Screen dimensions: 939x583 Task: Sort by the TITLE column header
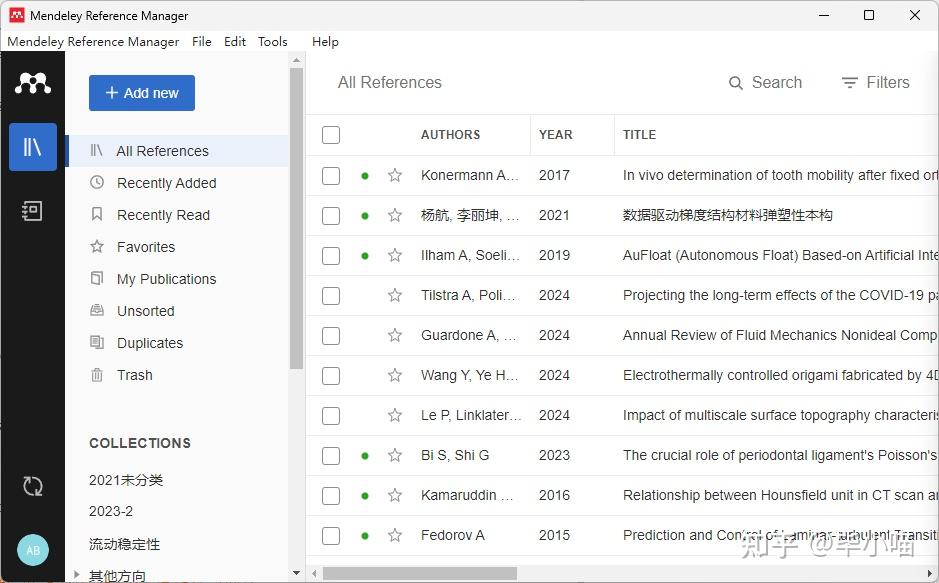click(x=639, y=135)
